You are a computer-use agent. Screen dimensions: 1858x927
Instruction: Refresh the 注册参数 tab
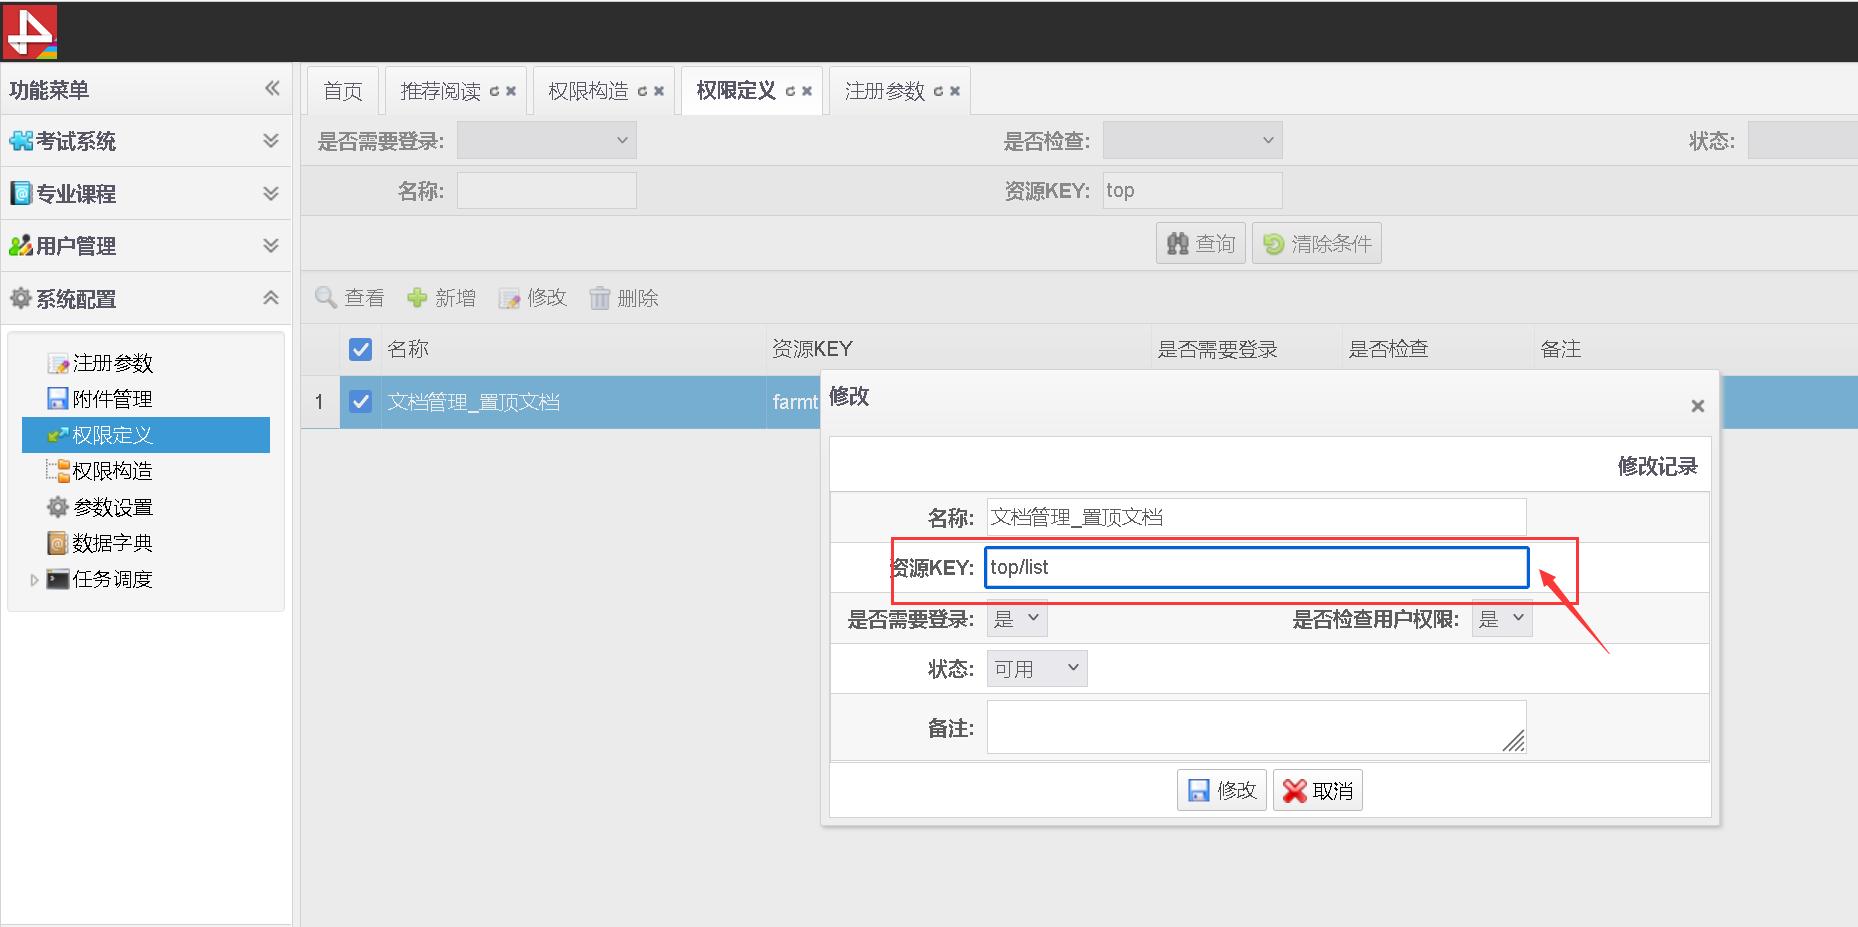(938, 91)
